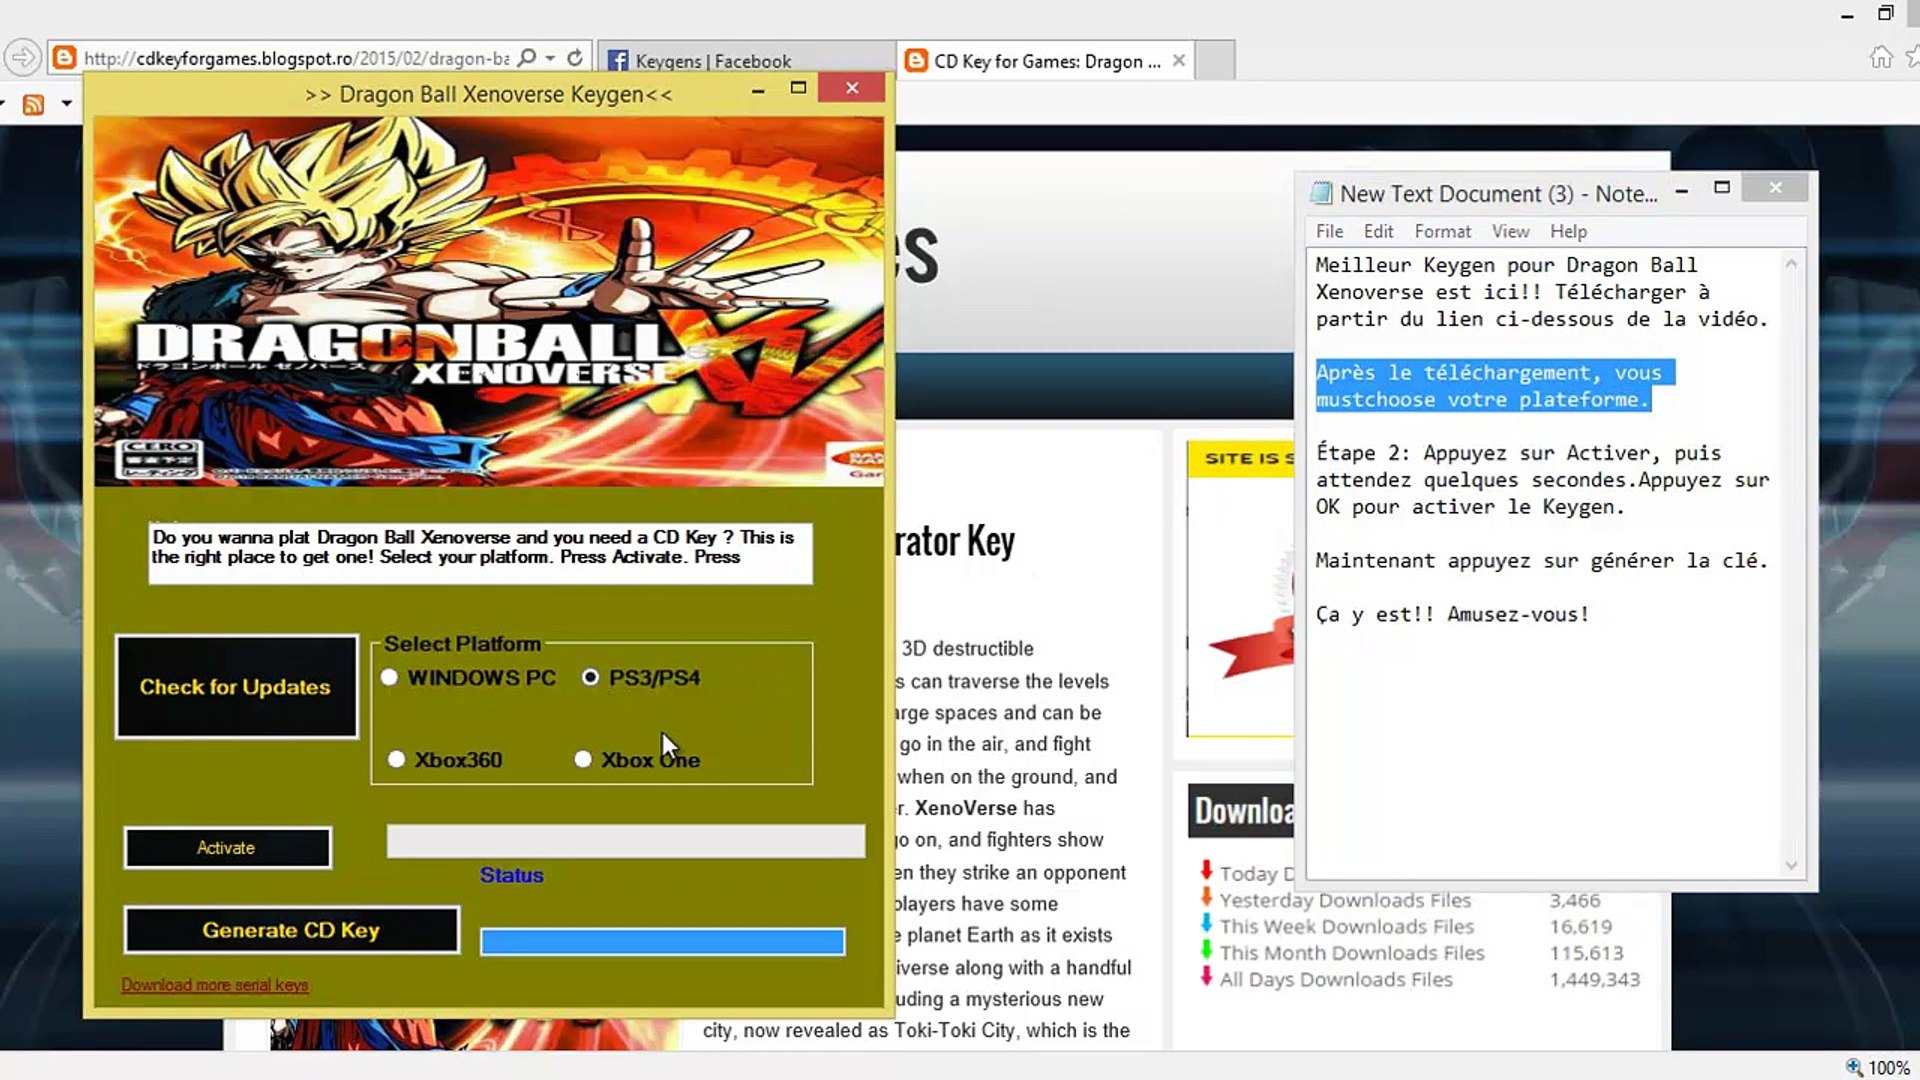Viewport: 1920px width, 1080px height.
Task: Click the Generate CD Key button
Action: click(291, 930)
